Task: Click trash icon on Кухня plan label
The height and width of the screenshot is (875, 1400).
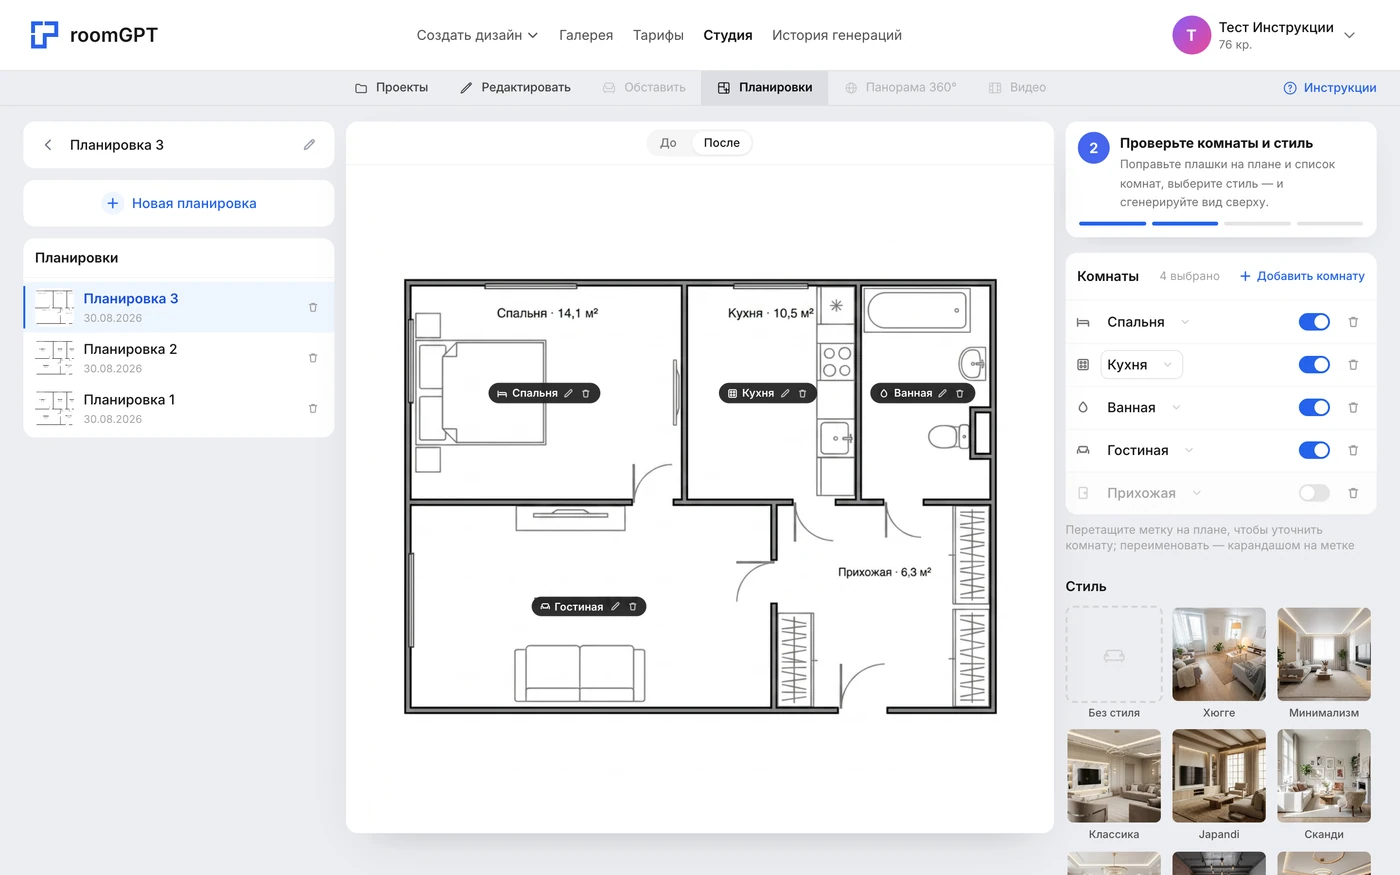Action: (x=802, y=394)
